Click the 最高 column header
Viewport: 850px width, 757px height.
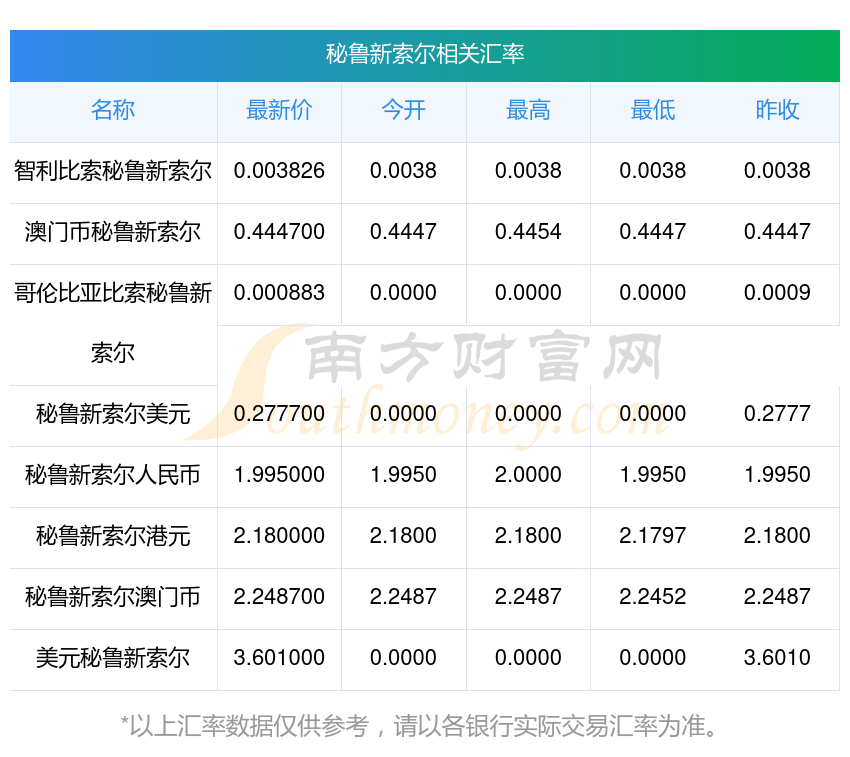529,110
